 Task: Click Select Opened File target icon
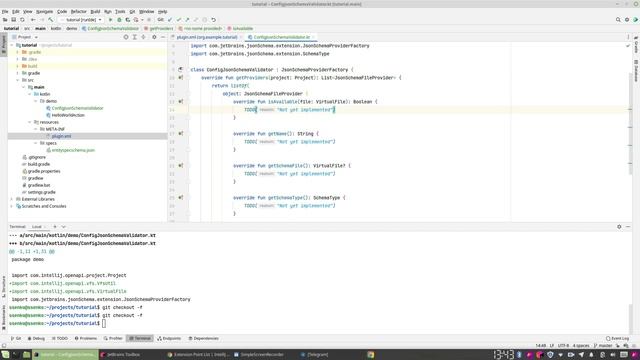[x=126, y=37]
